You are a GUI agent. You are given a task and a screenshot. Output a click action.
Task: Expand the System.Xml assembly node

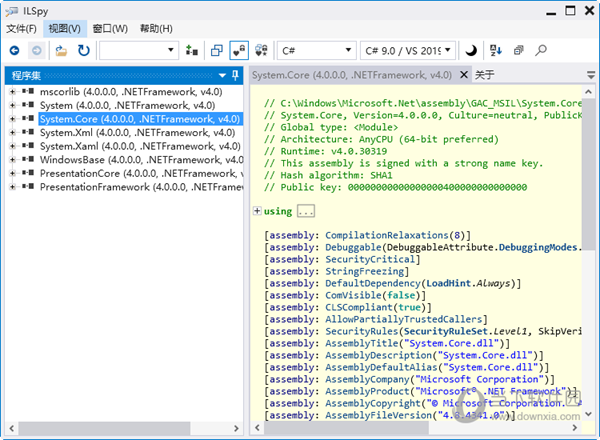pos(12,132)
